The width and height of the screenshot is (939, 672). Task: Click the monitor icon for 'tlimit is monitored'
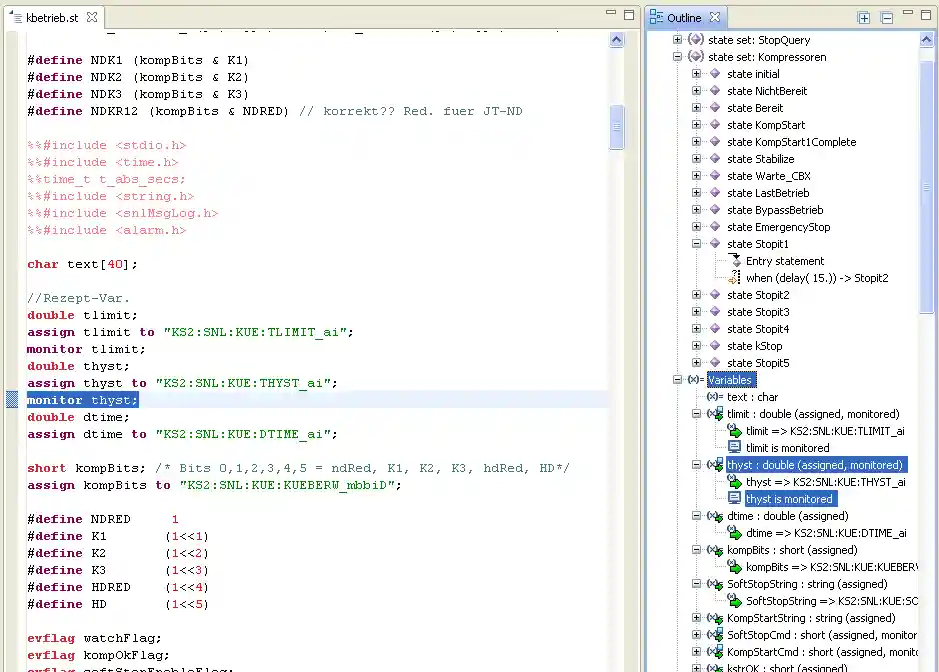tap(735, 448)
